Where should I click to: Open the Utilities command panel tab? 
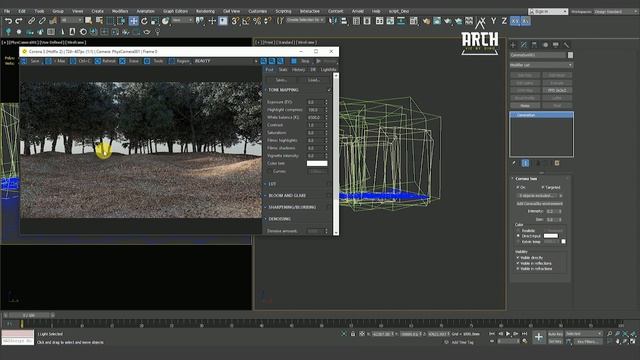tap(566, 45)
